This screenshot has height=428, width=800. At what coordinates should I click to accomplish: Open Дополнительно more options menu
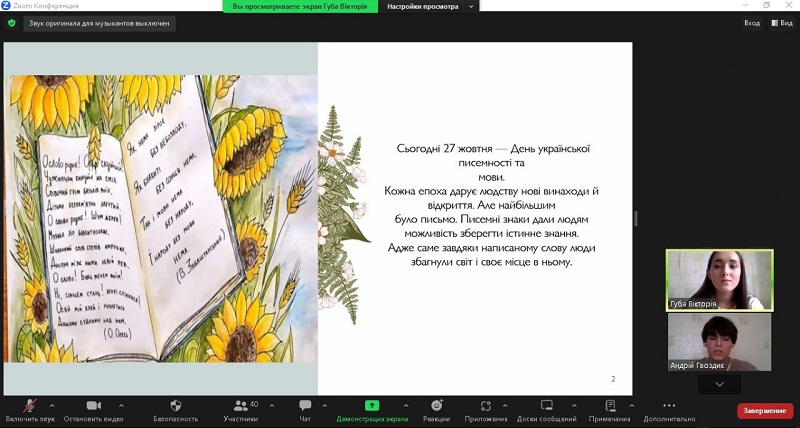click(669, 411)
